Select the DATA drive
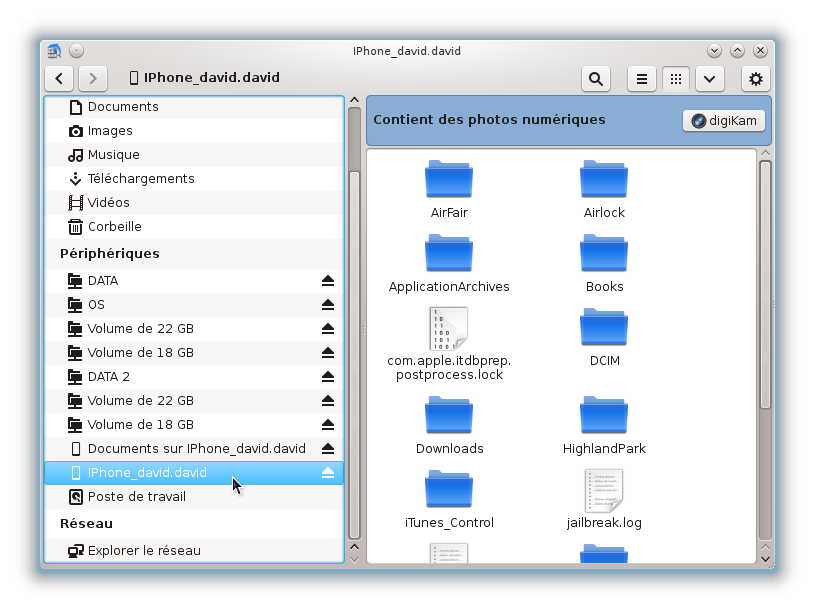 (x=194, y=281)
